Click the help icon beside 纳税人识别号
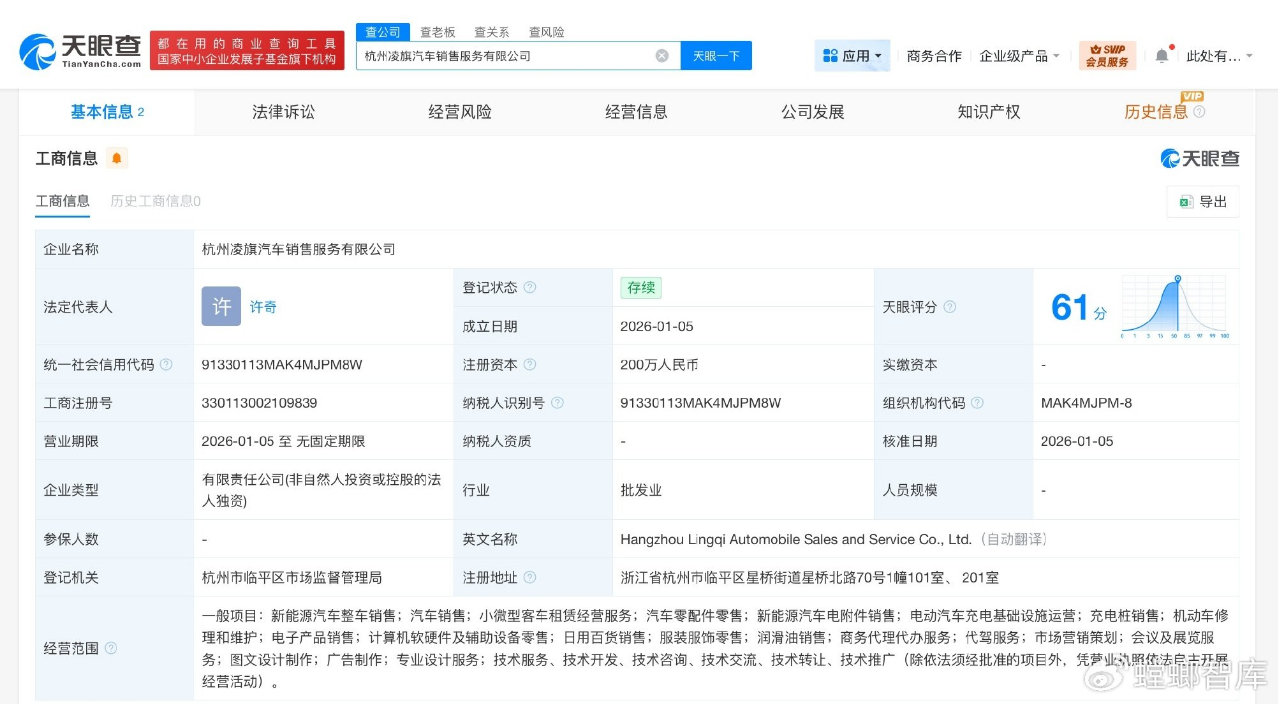 (x=559, y=402)
